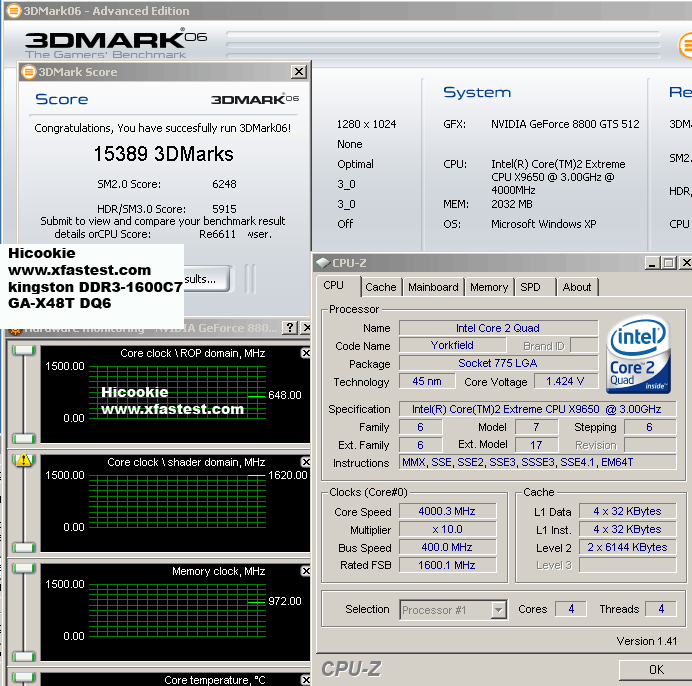Click the Threads count field
The width and height of the screenshot is (692, 686).
(661, 609)
